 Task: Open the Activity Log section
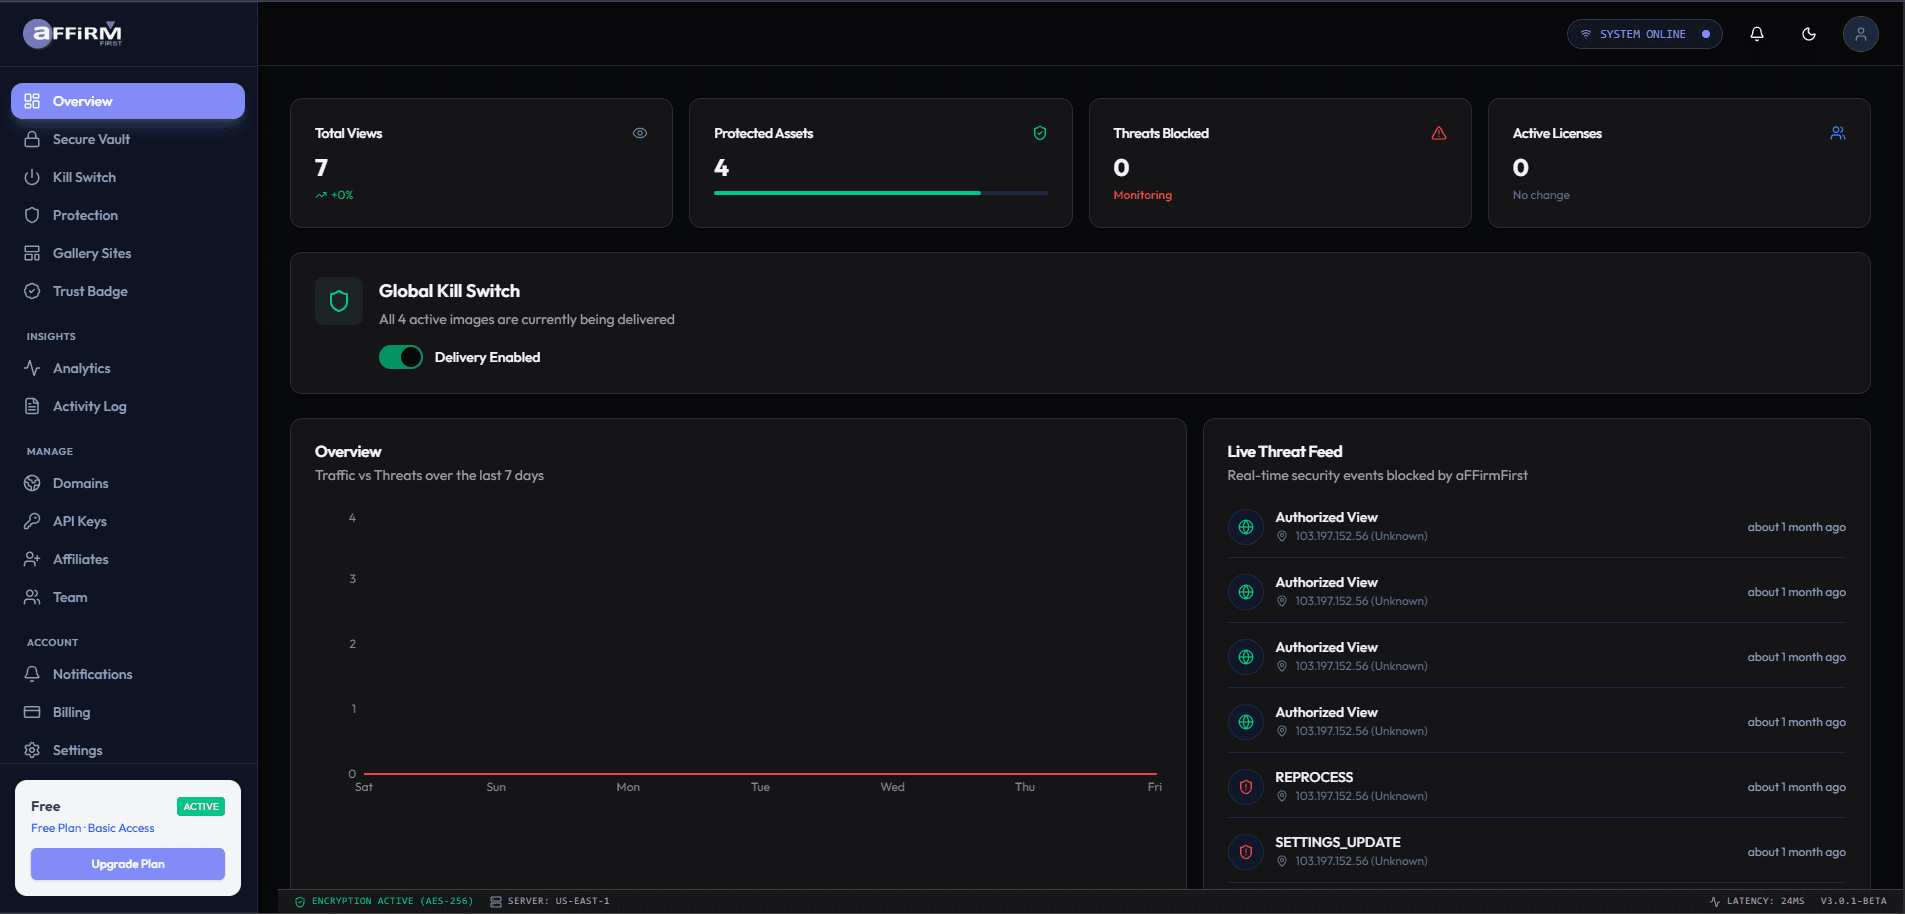[x=89, y=406]
